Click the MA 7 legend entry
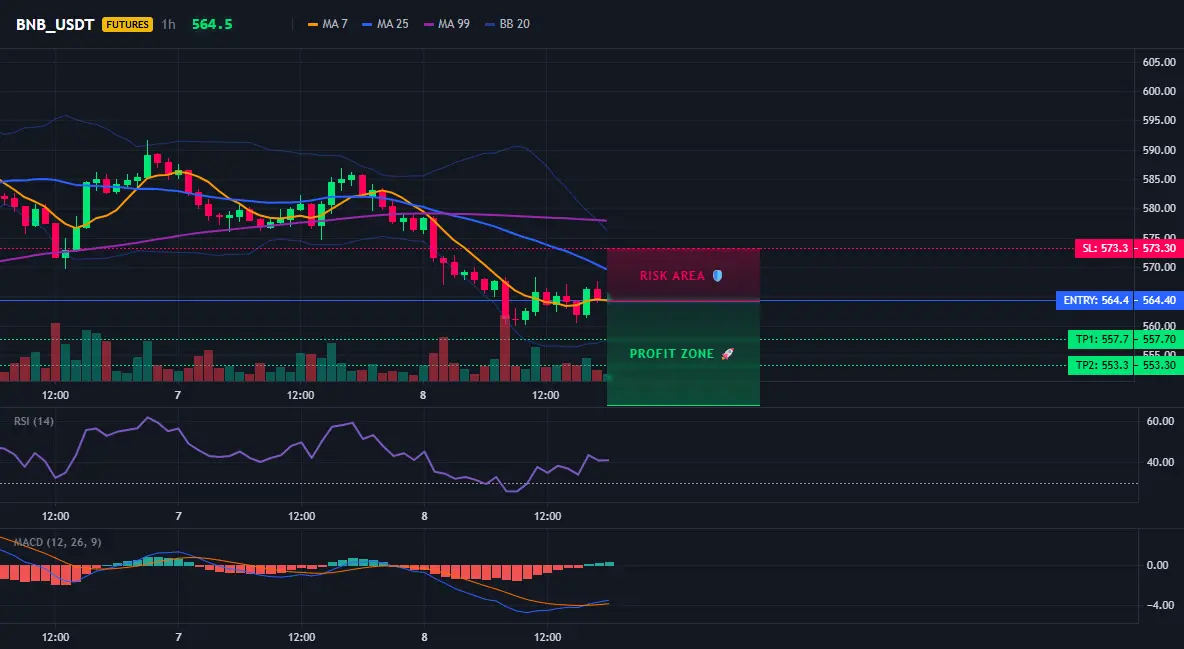The height and width of the screenshot is (649, 1184). 328,24
